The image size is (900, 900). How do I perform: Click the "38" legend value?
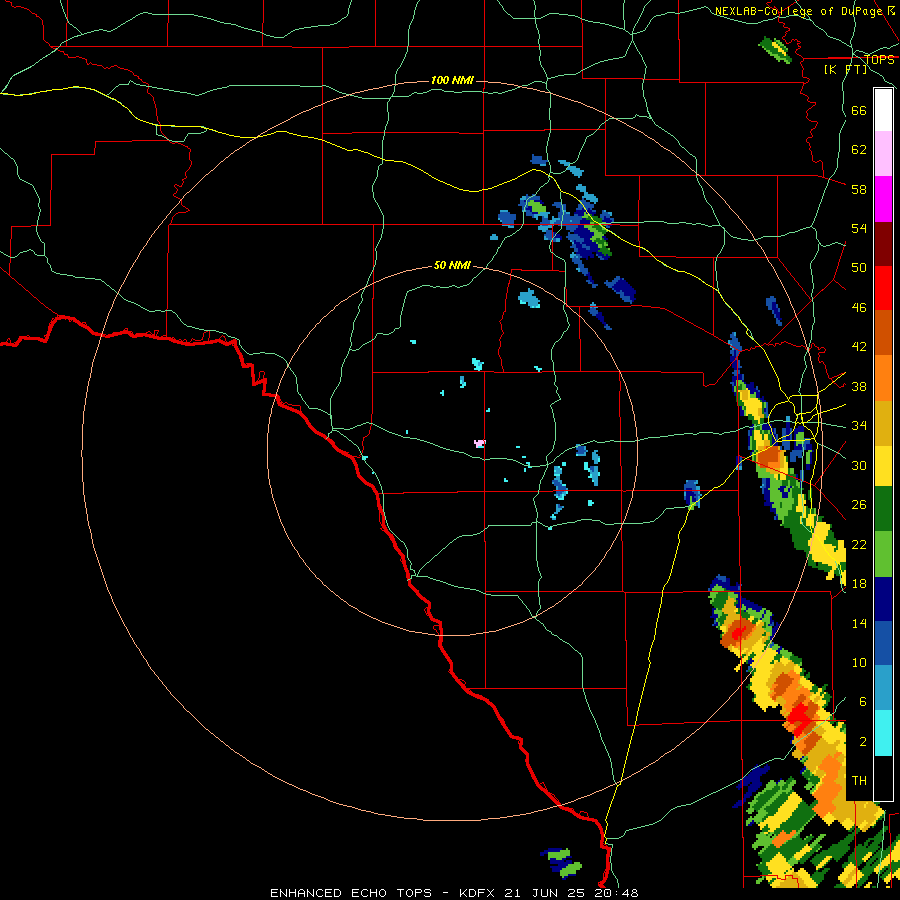pyautogui.click(x=859, y=386)
